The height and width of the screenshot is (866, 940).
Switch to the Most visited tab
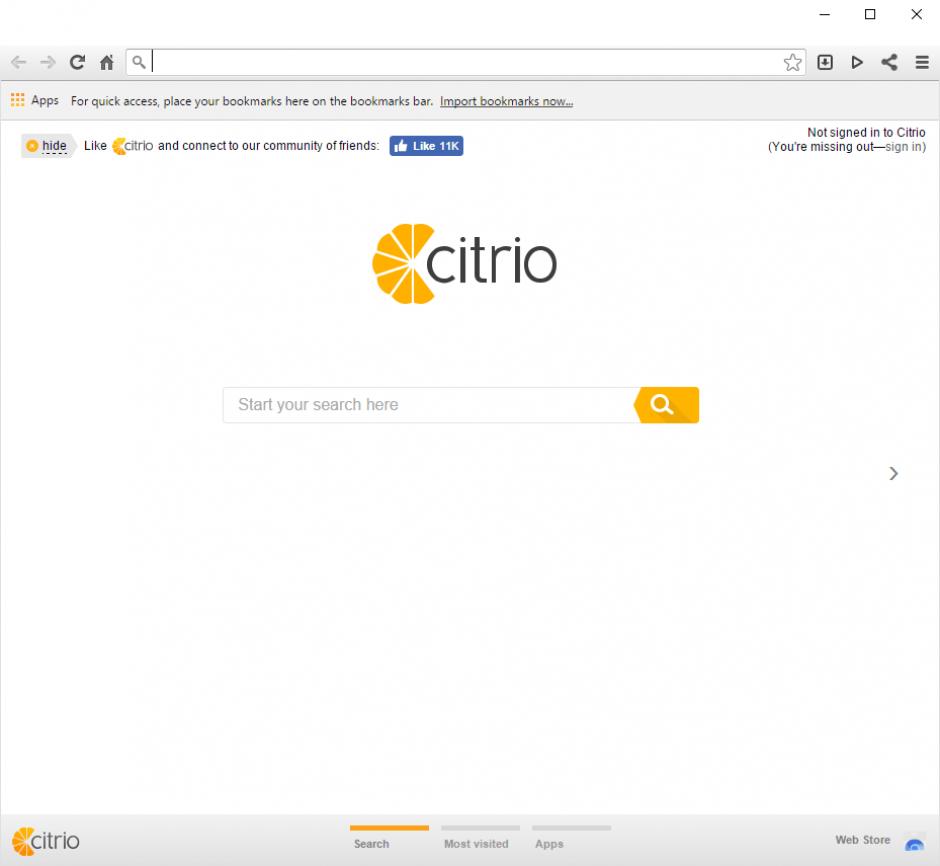click(480, 838)
